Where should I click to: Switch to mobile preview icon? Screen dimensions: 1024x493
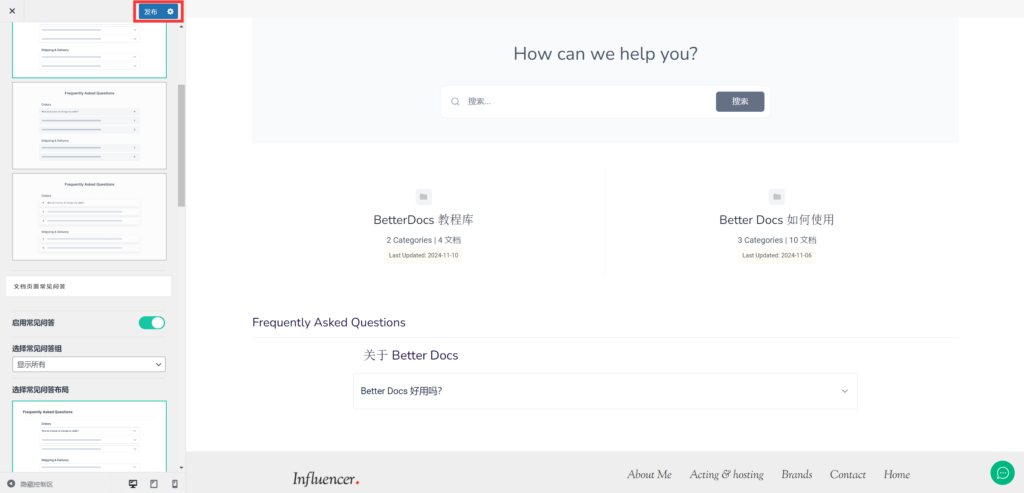click(174, 484)
